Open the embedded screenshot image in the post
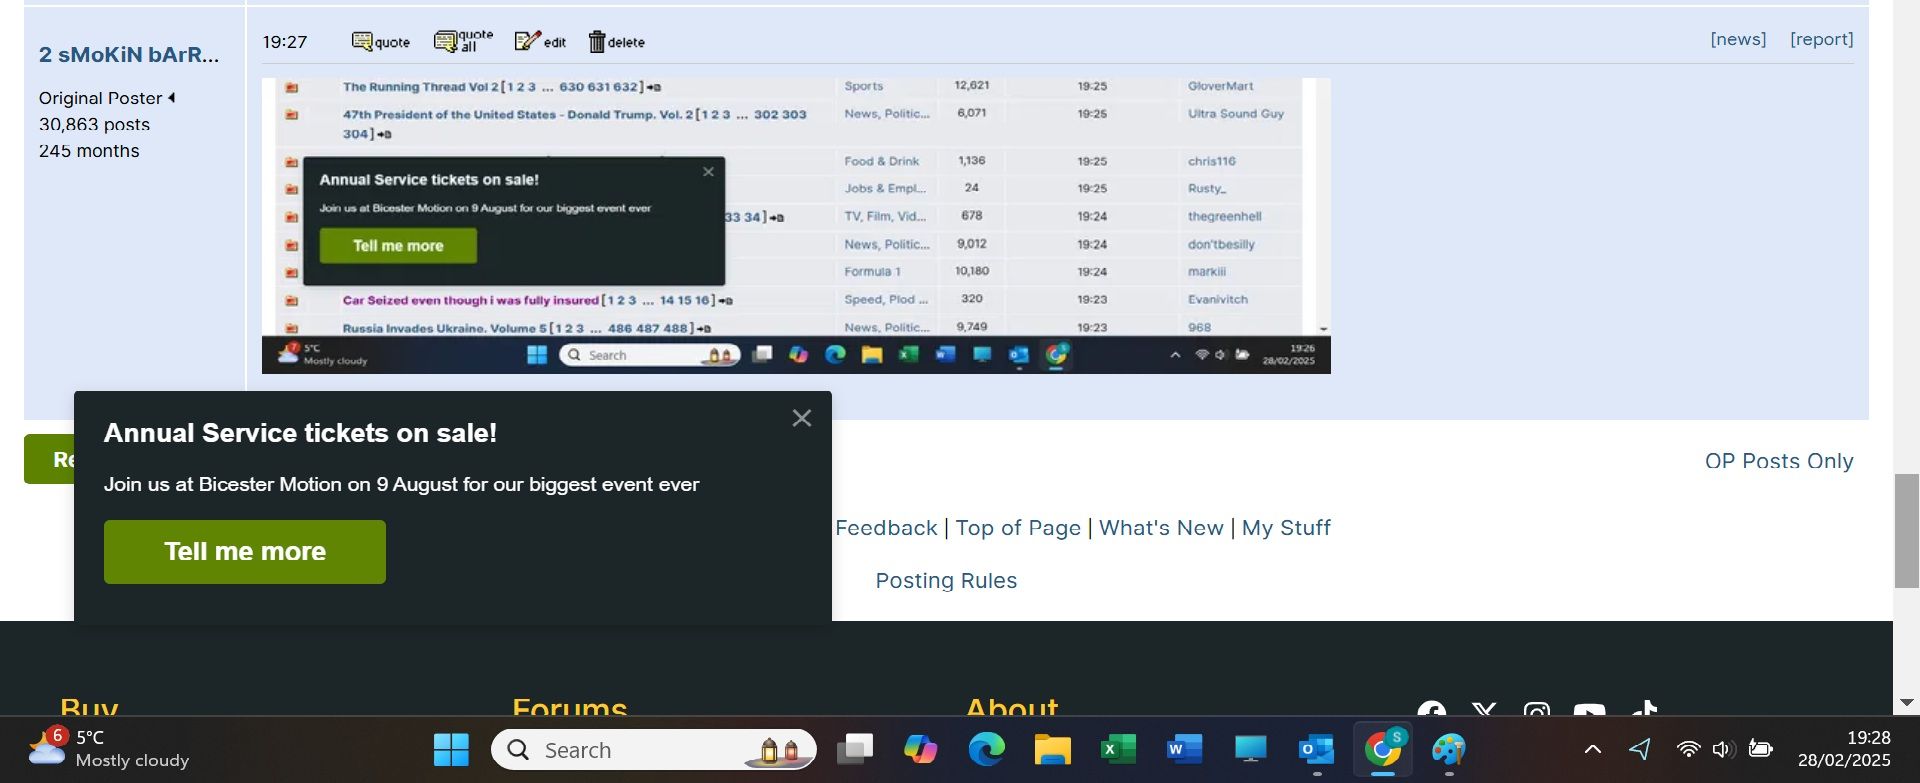 tap(796, 225)
